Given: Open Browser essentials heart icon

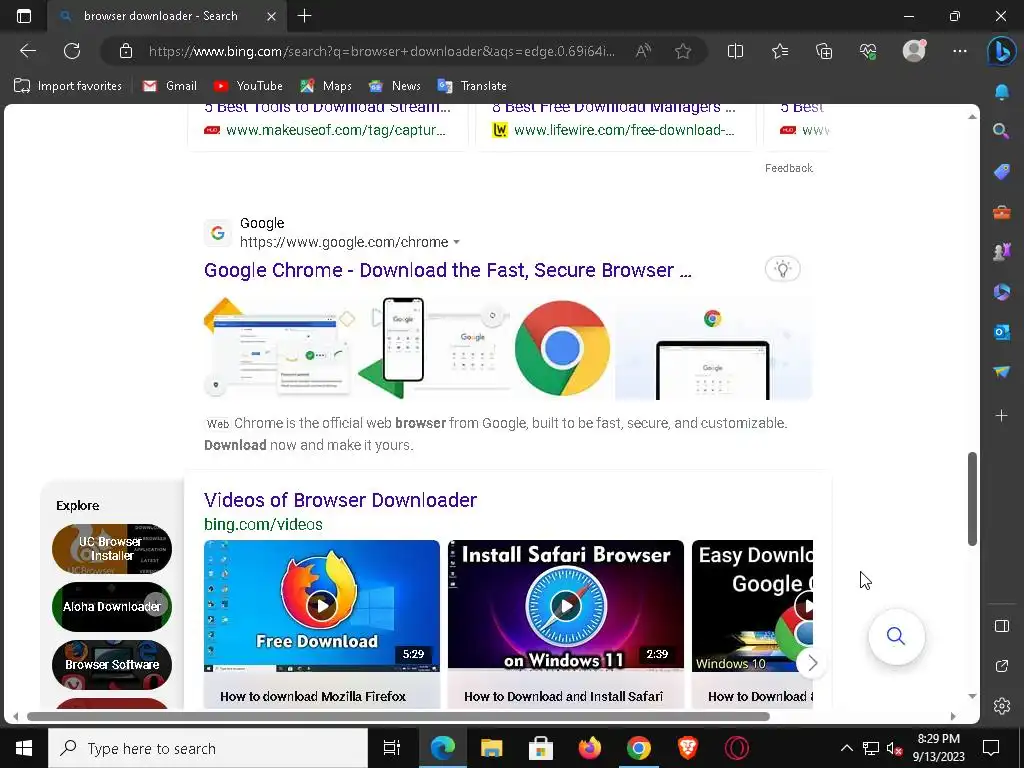Looking at the screenshot, I should point(868,51).
